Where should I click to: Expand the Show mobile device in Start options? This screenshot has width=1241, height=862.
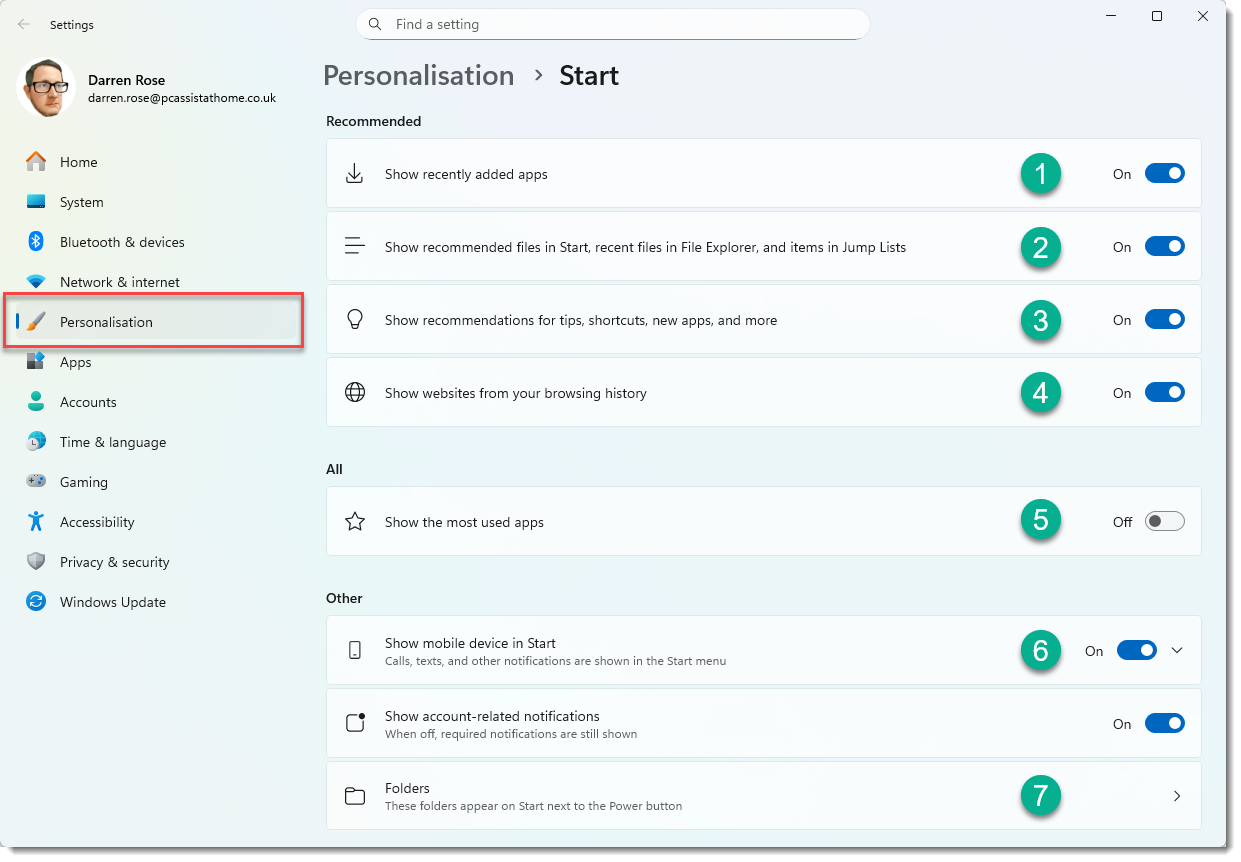click(x=1177, y=649)
